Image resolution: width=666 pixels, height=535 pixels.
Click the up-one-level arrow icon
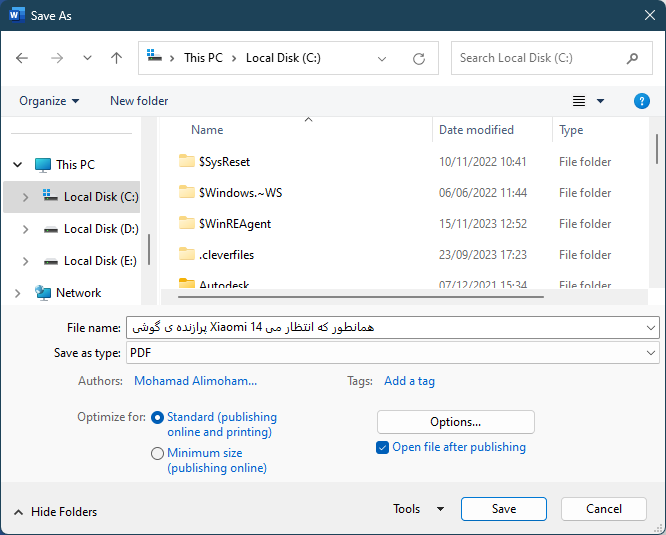(116, 58)
